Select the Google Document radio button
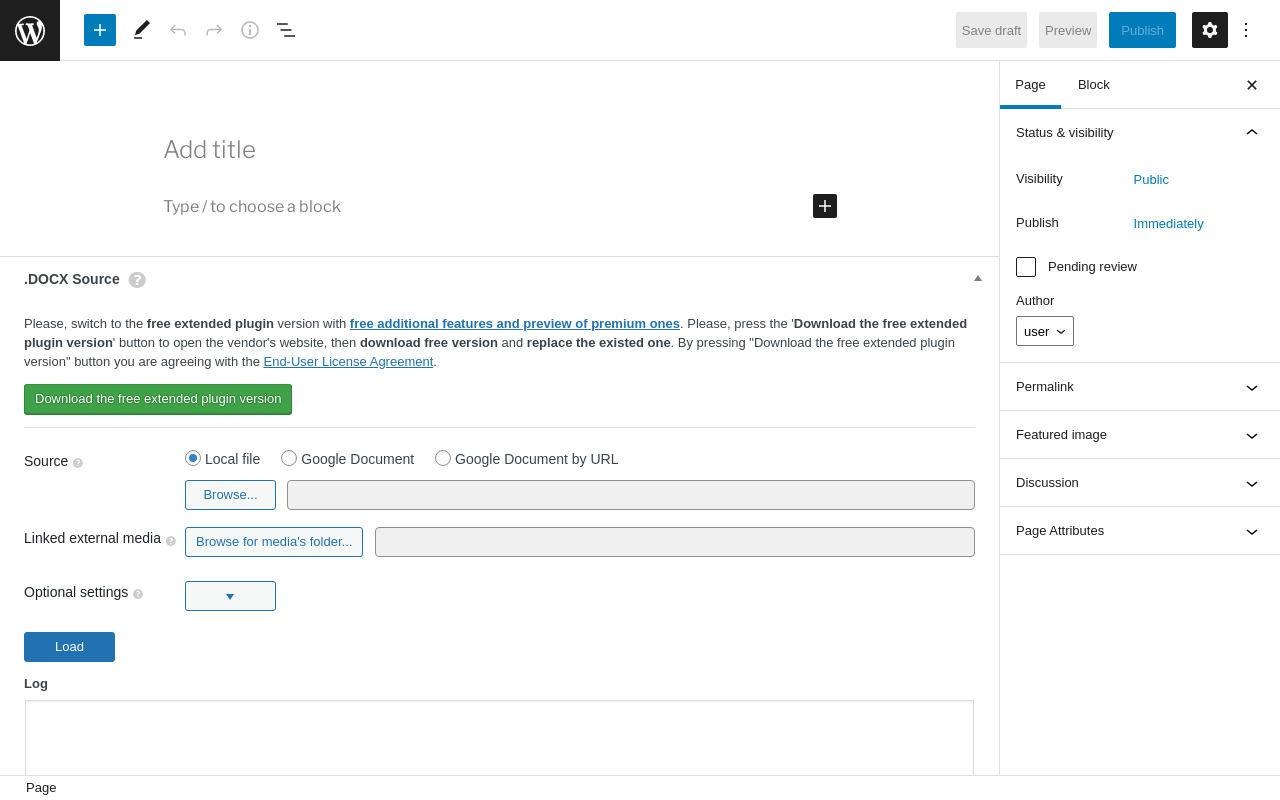 (x=289, y=458)
